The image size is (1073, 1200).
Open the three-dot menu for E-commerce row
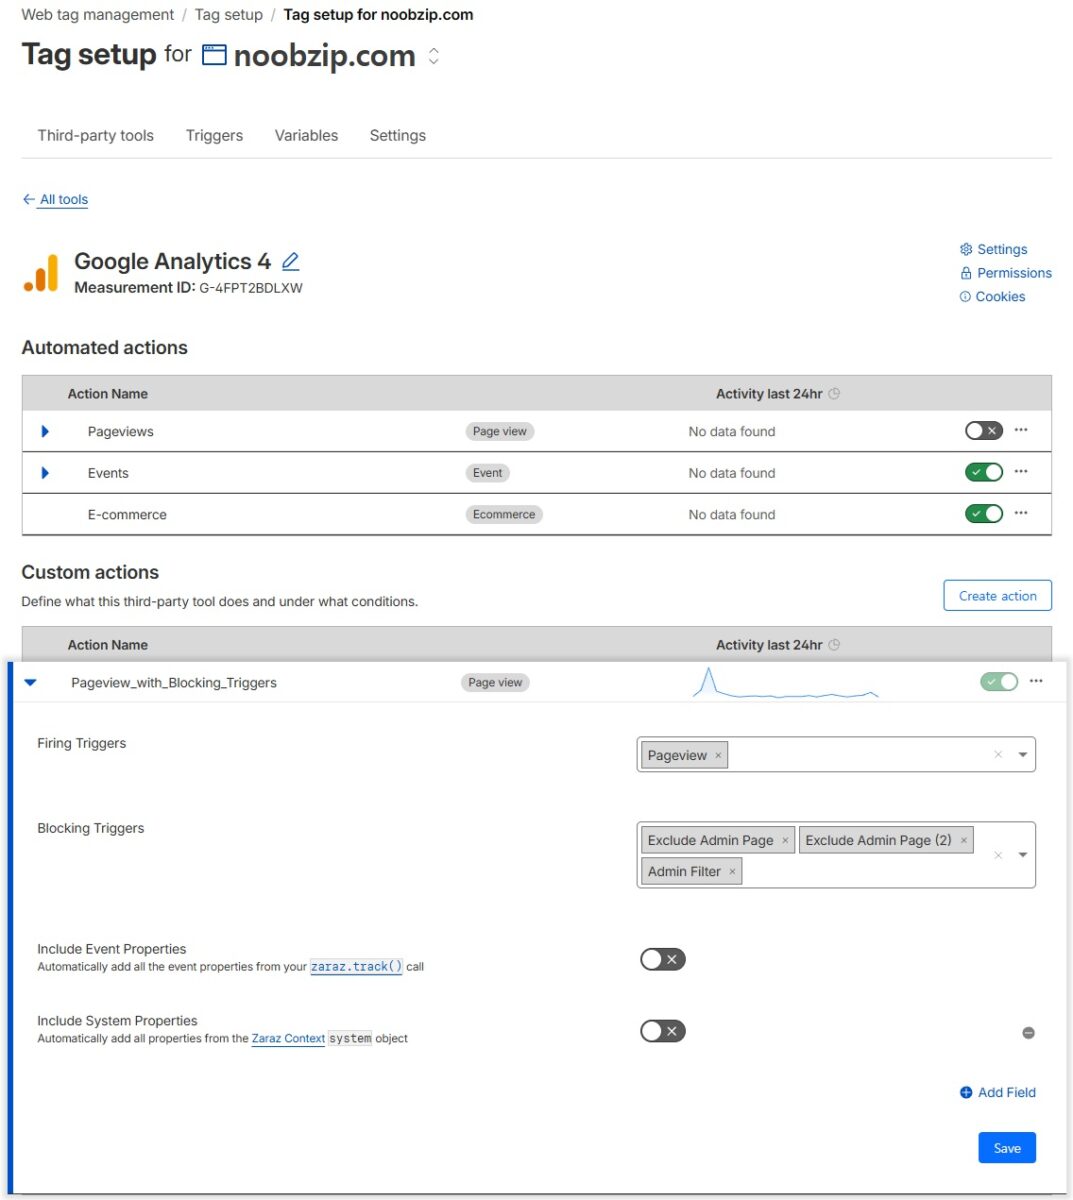[x=1021, y=513]
